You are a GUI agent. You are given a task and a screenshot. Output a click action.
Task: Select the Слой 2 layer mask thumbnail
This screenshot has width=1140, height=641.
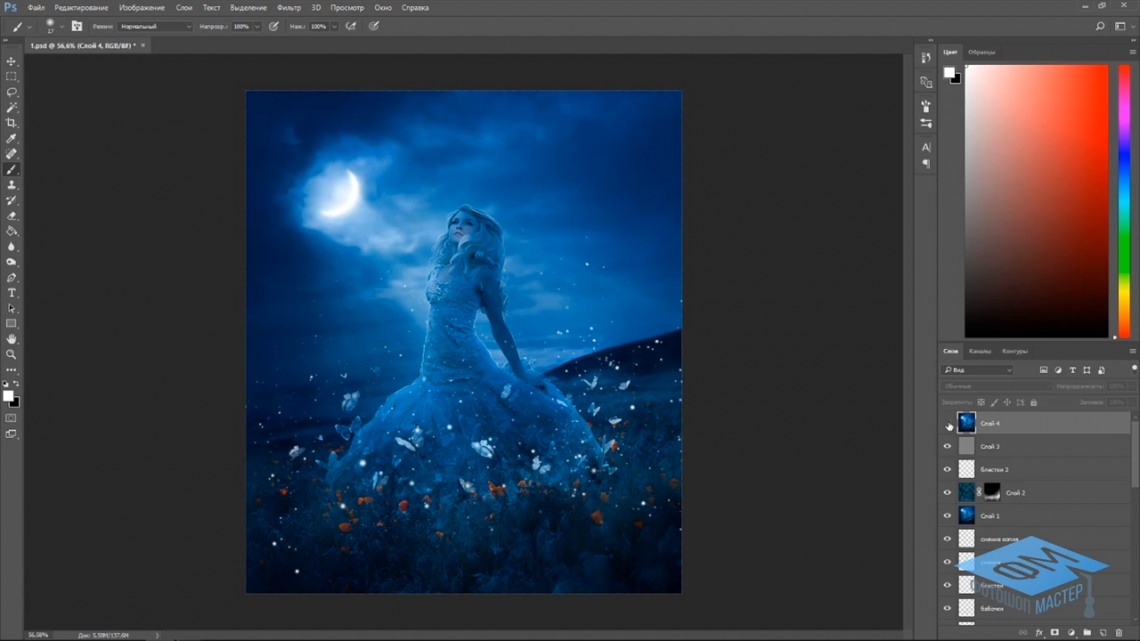[991, 492]
